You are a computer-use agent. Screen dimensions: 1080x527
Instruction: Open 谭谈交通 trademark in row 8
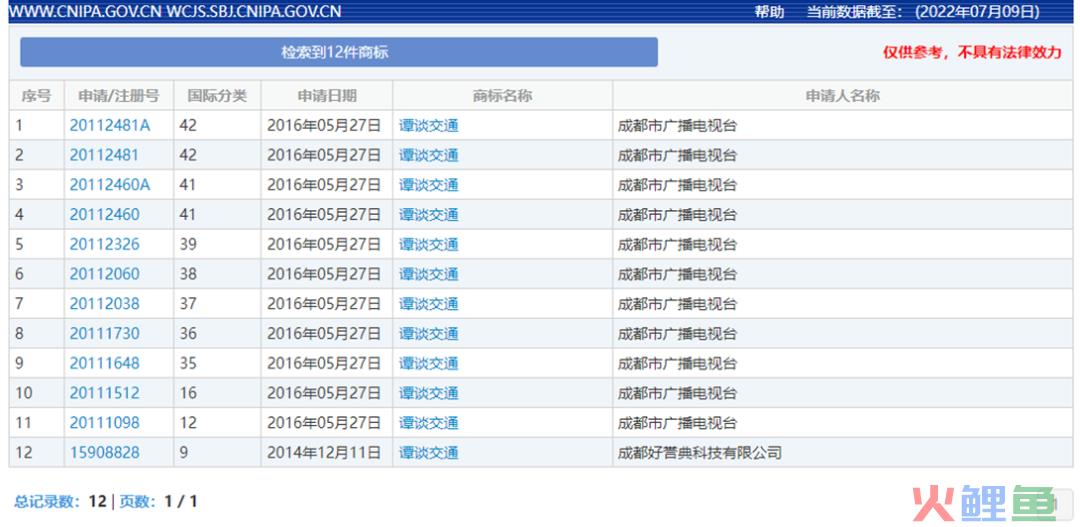[x=428, y=333]
